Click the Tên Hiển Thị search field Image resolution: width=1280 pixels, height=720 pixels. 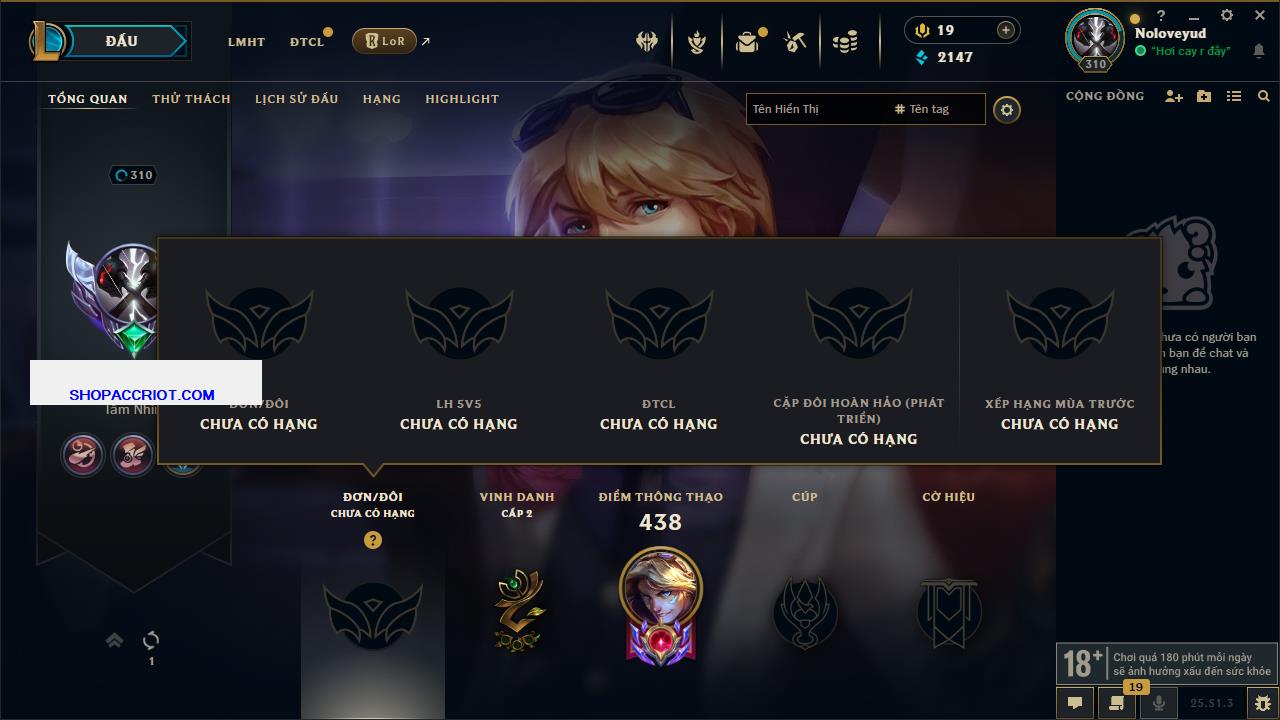818,109
